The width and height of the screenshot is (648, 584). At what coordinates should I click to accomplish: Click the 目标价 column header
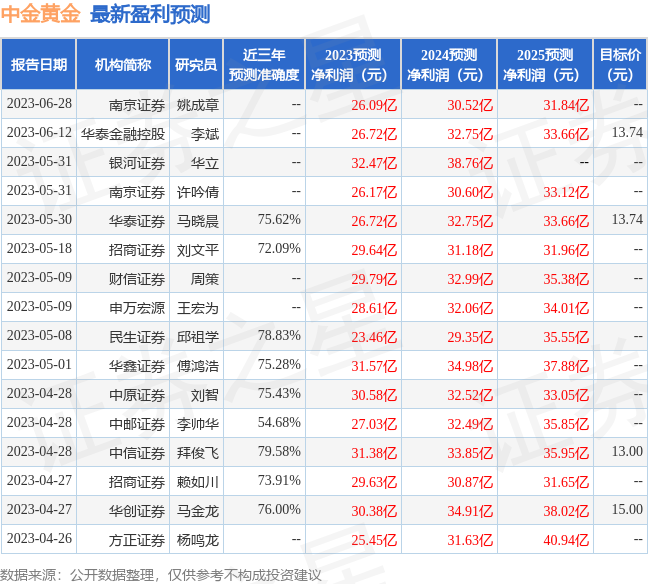[x=620, y=64]
